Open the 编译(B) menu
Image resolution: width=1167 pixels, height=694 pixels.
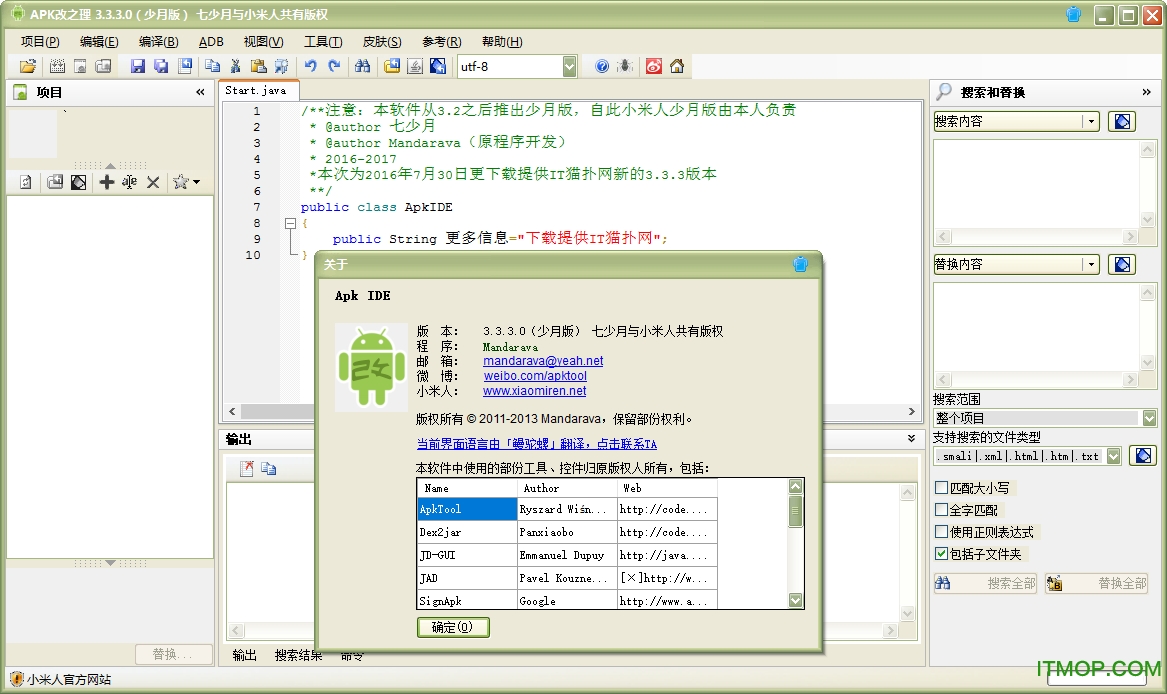(159, 42)
